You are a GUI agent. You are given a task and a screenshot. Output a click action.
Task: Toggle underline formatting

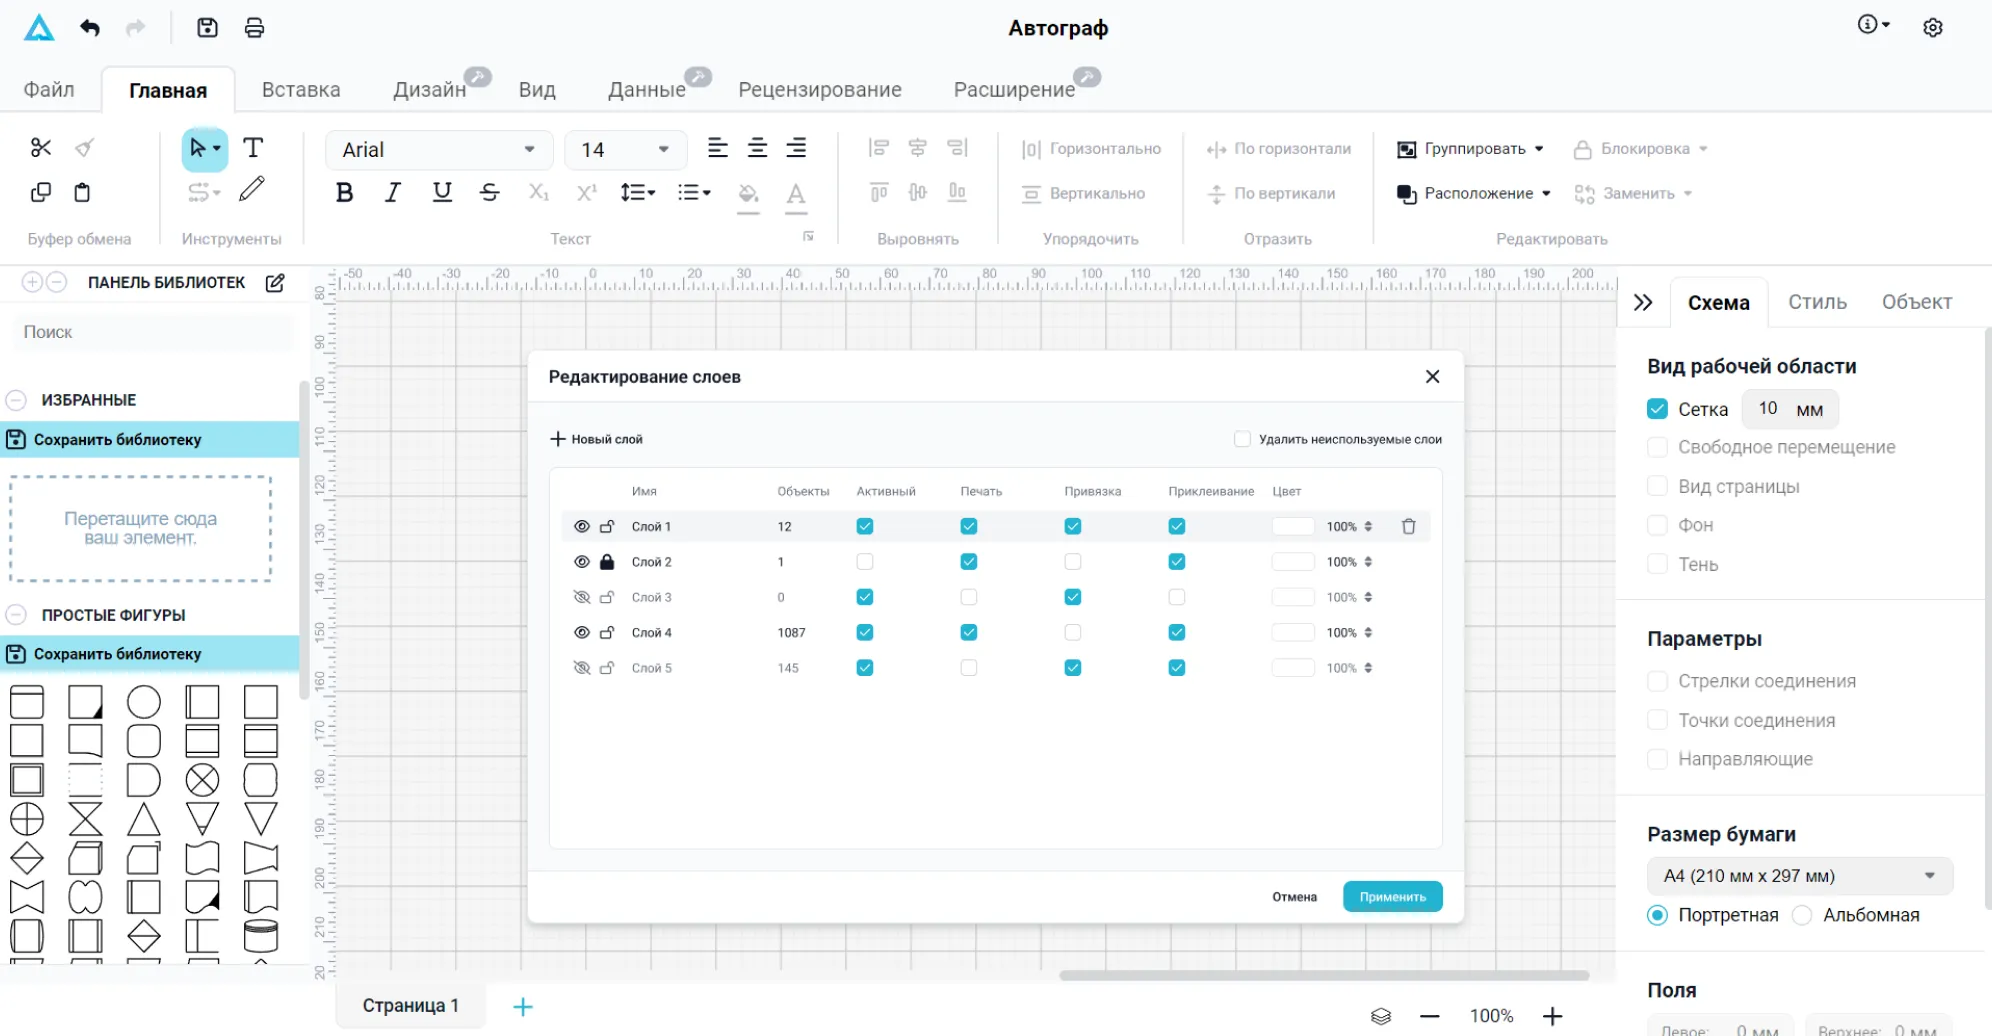click(x=442, y=193)
